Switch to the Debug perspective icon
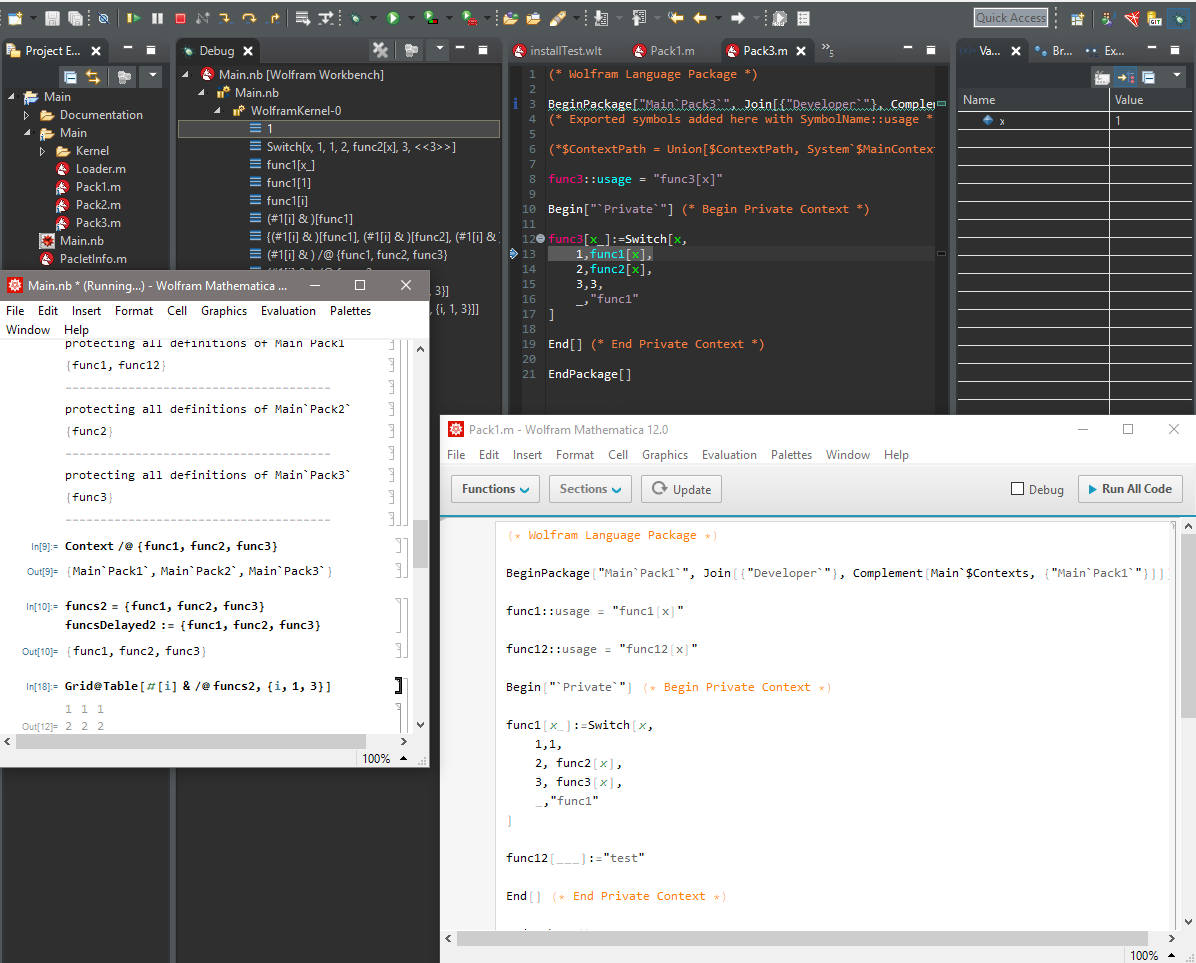 point(1178,18)
